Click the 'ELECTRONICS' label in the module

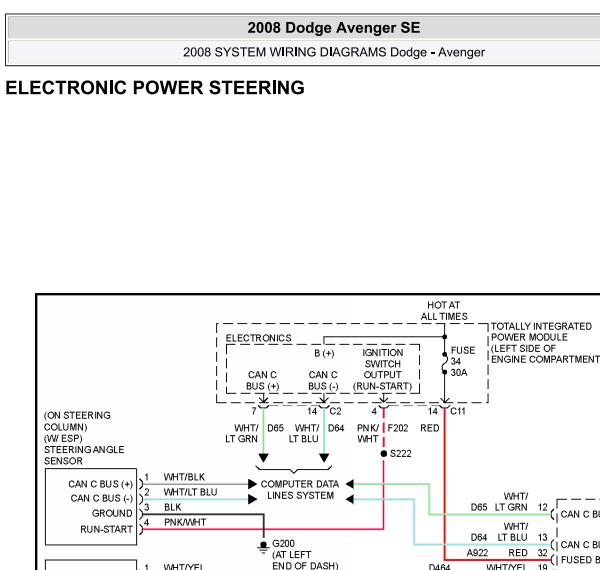point(258,338)
